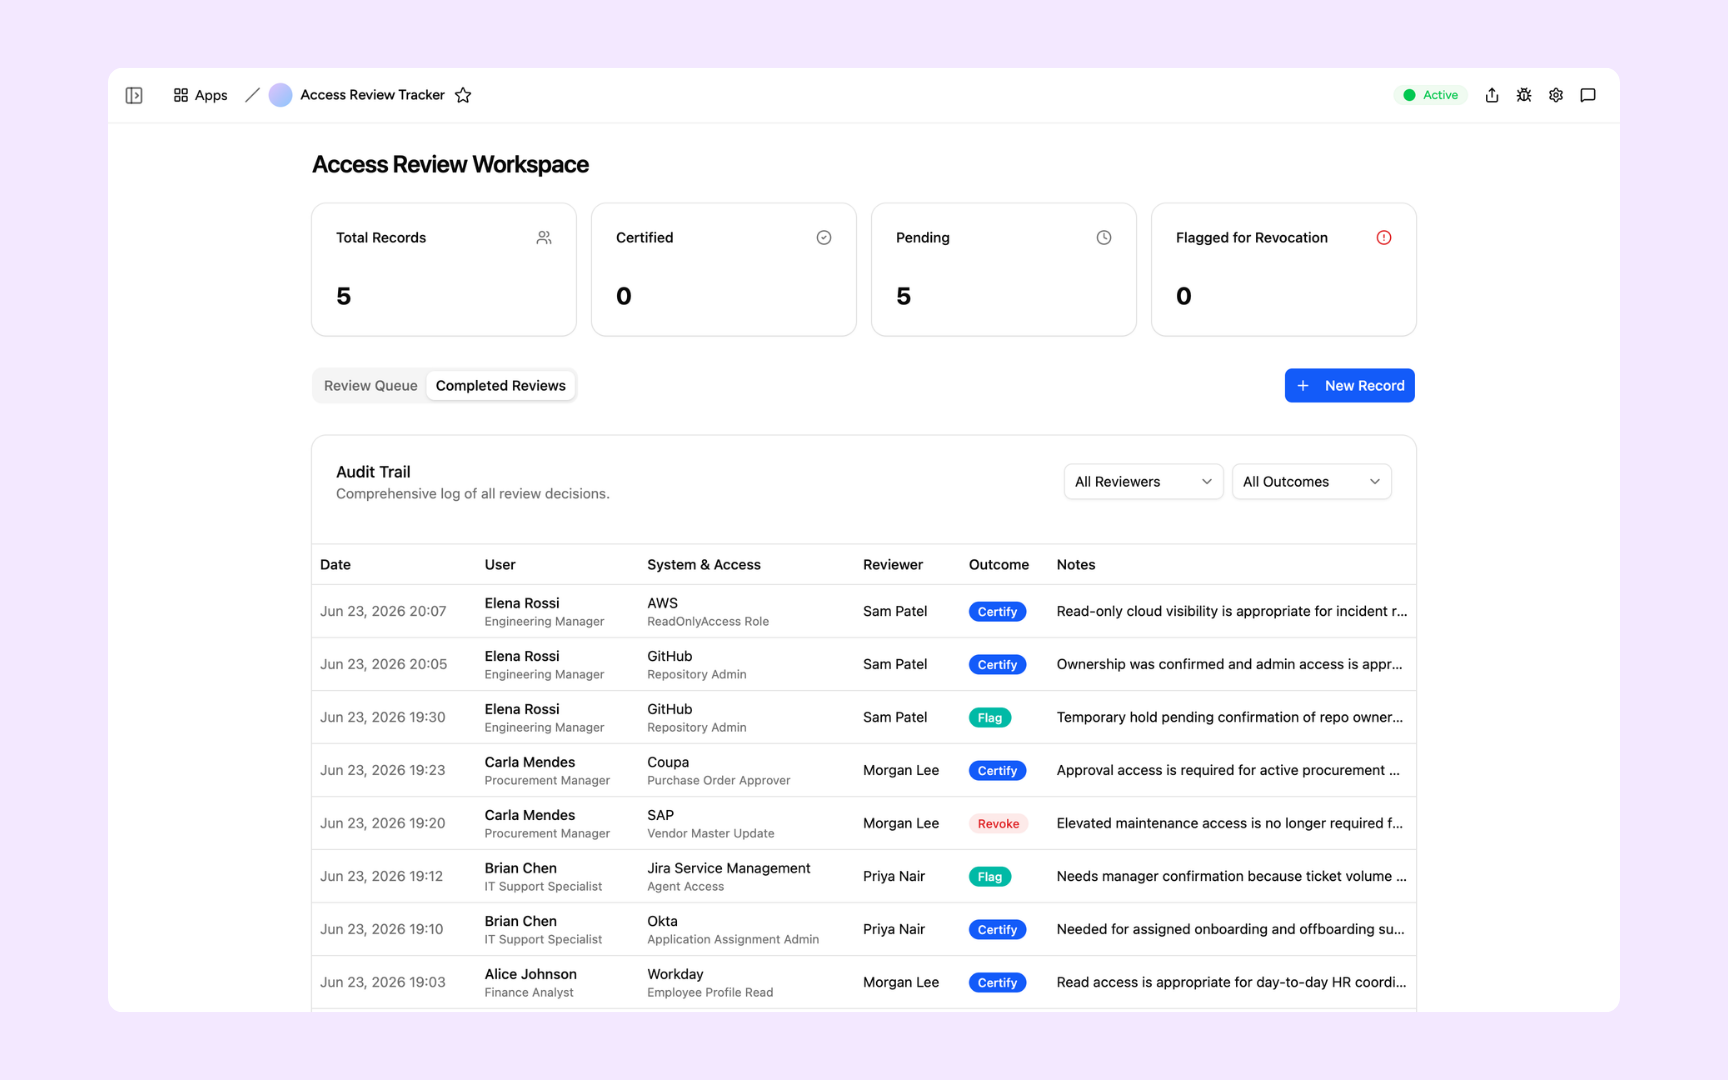Click the Flag badge at Jun 23 19:30
1728x1080 pixels.
(990, 718)
